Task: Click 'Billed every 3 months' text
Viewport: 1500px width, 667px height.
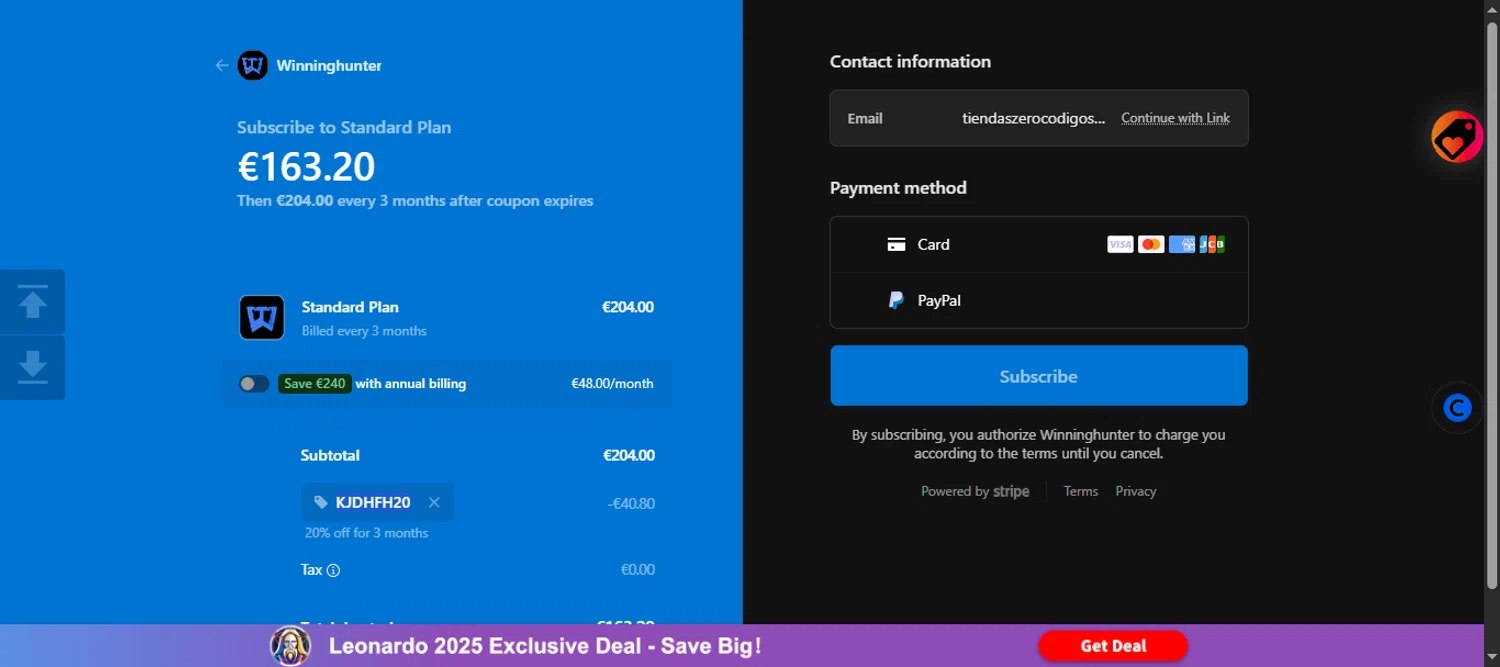Action: click(x=364, y=331)
